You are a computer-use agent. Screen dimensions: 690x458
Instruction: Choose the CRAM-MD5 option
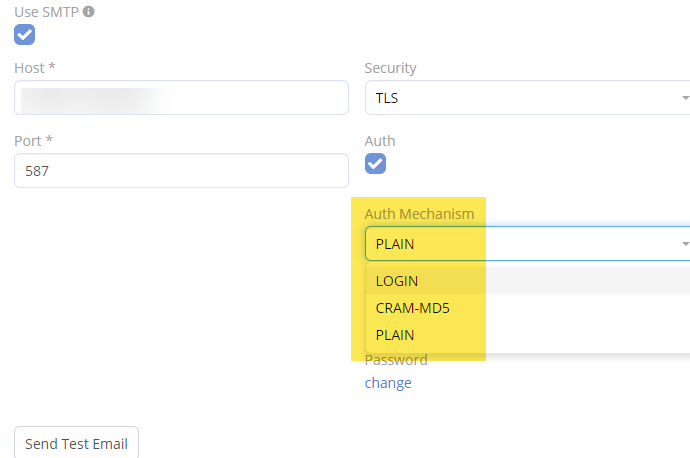pyautogui.click(x=412, y=308)
